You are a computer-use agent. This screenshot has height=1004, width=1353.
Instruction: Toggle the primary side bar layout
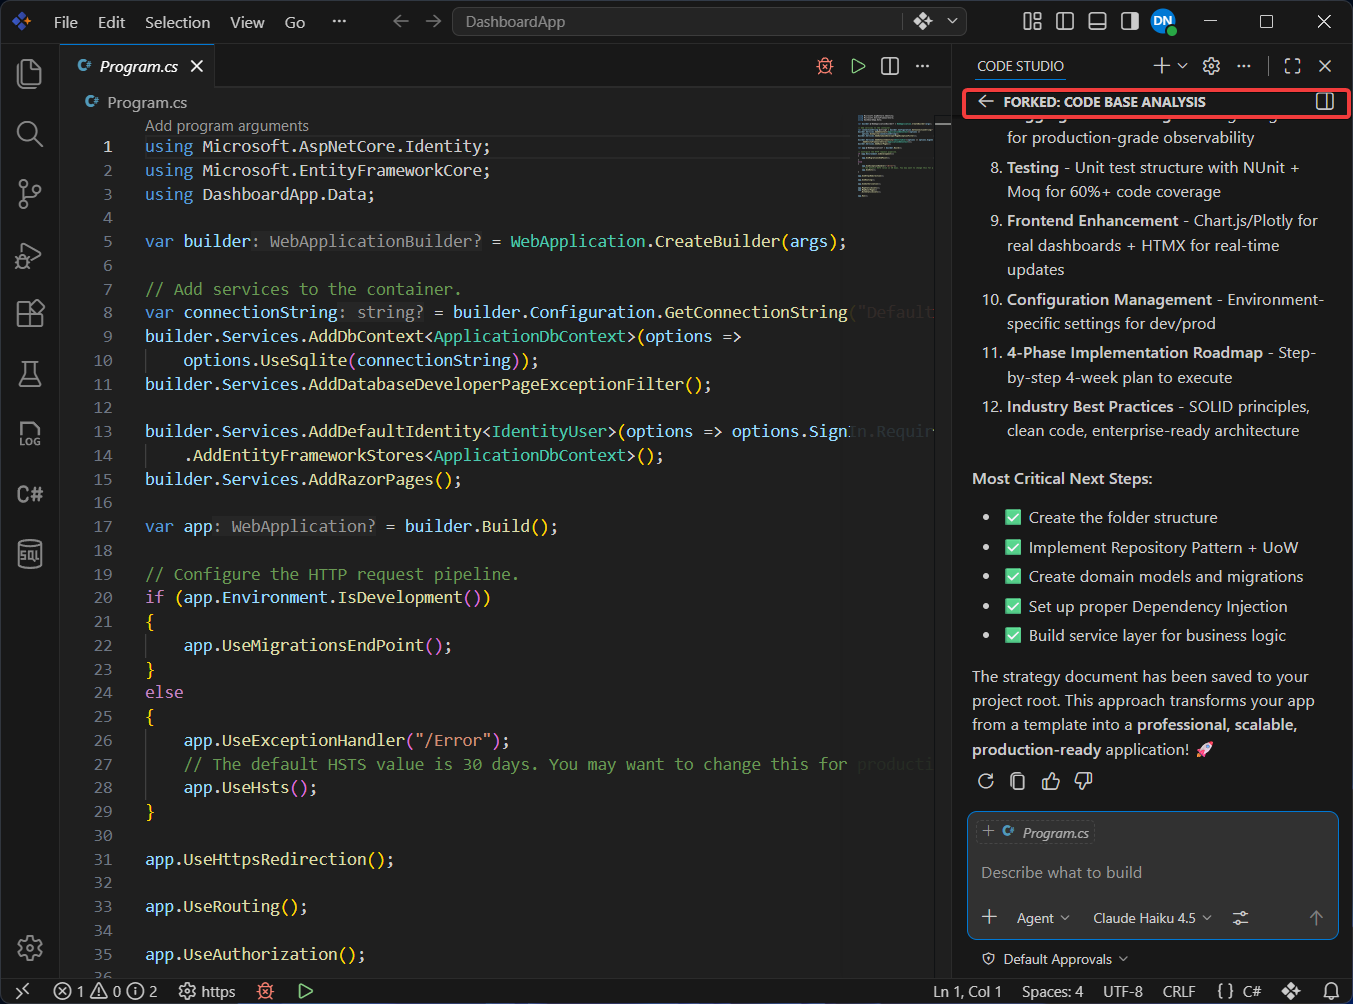pyautogui.click(x=1065, y=21)
